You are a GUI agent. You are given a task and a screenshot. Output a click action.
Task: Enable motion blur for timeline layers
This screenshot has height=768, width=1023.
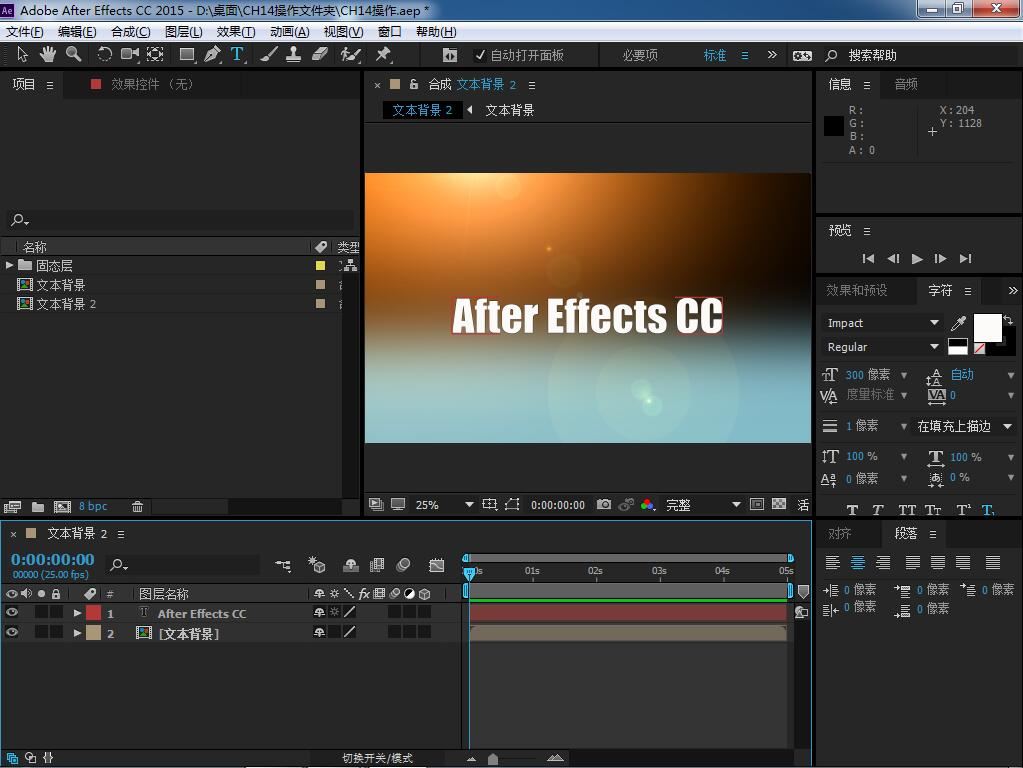[x=403, y=565]
